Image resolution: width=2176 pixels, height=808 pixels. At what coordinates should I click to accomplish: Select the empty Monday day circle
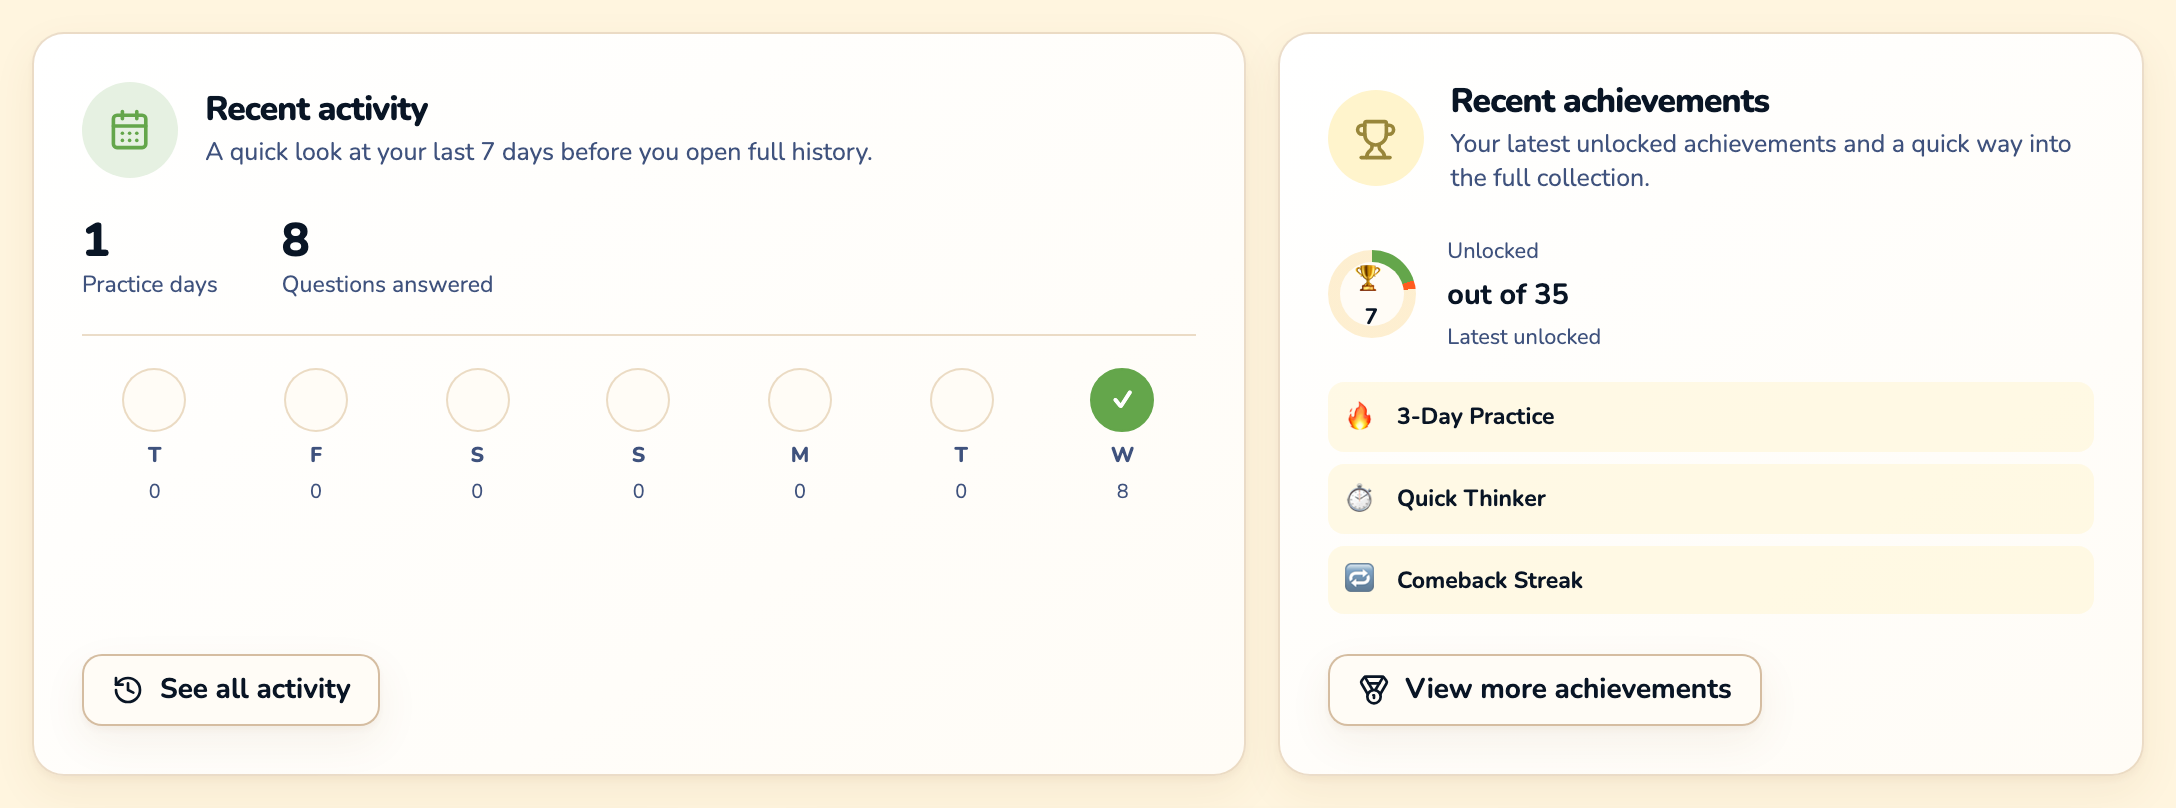[800, 400]
